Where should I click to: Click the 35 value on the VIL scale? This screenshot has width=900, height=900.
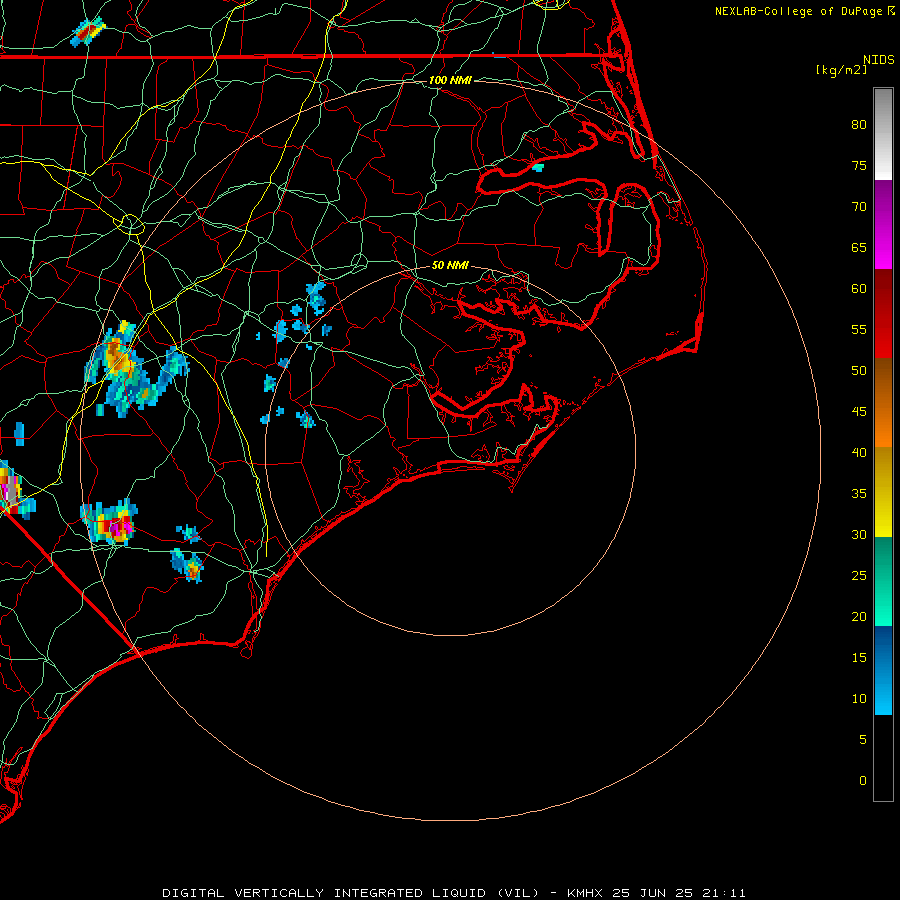click(x=859, y=494)
